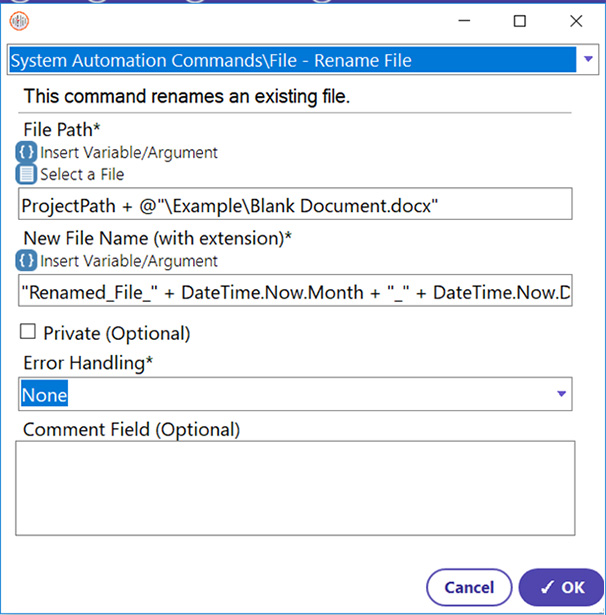Click into the File Path input field
606x615 pixels.
295,204
